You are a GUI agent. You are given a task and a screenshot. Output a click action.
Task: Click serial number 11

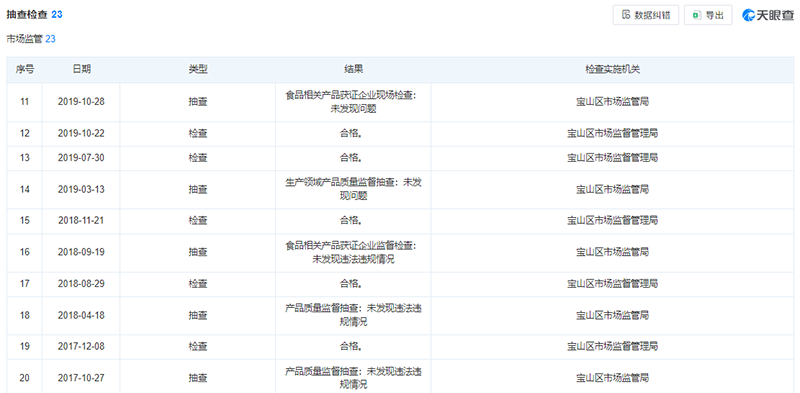coord(24,102)
